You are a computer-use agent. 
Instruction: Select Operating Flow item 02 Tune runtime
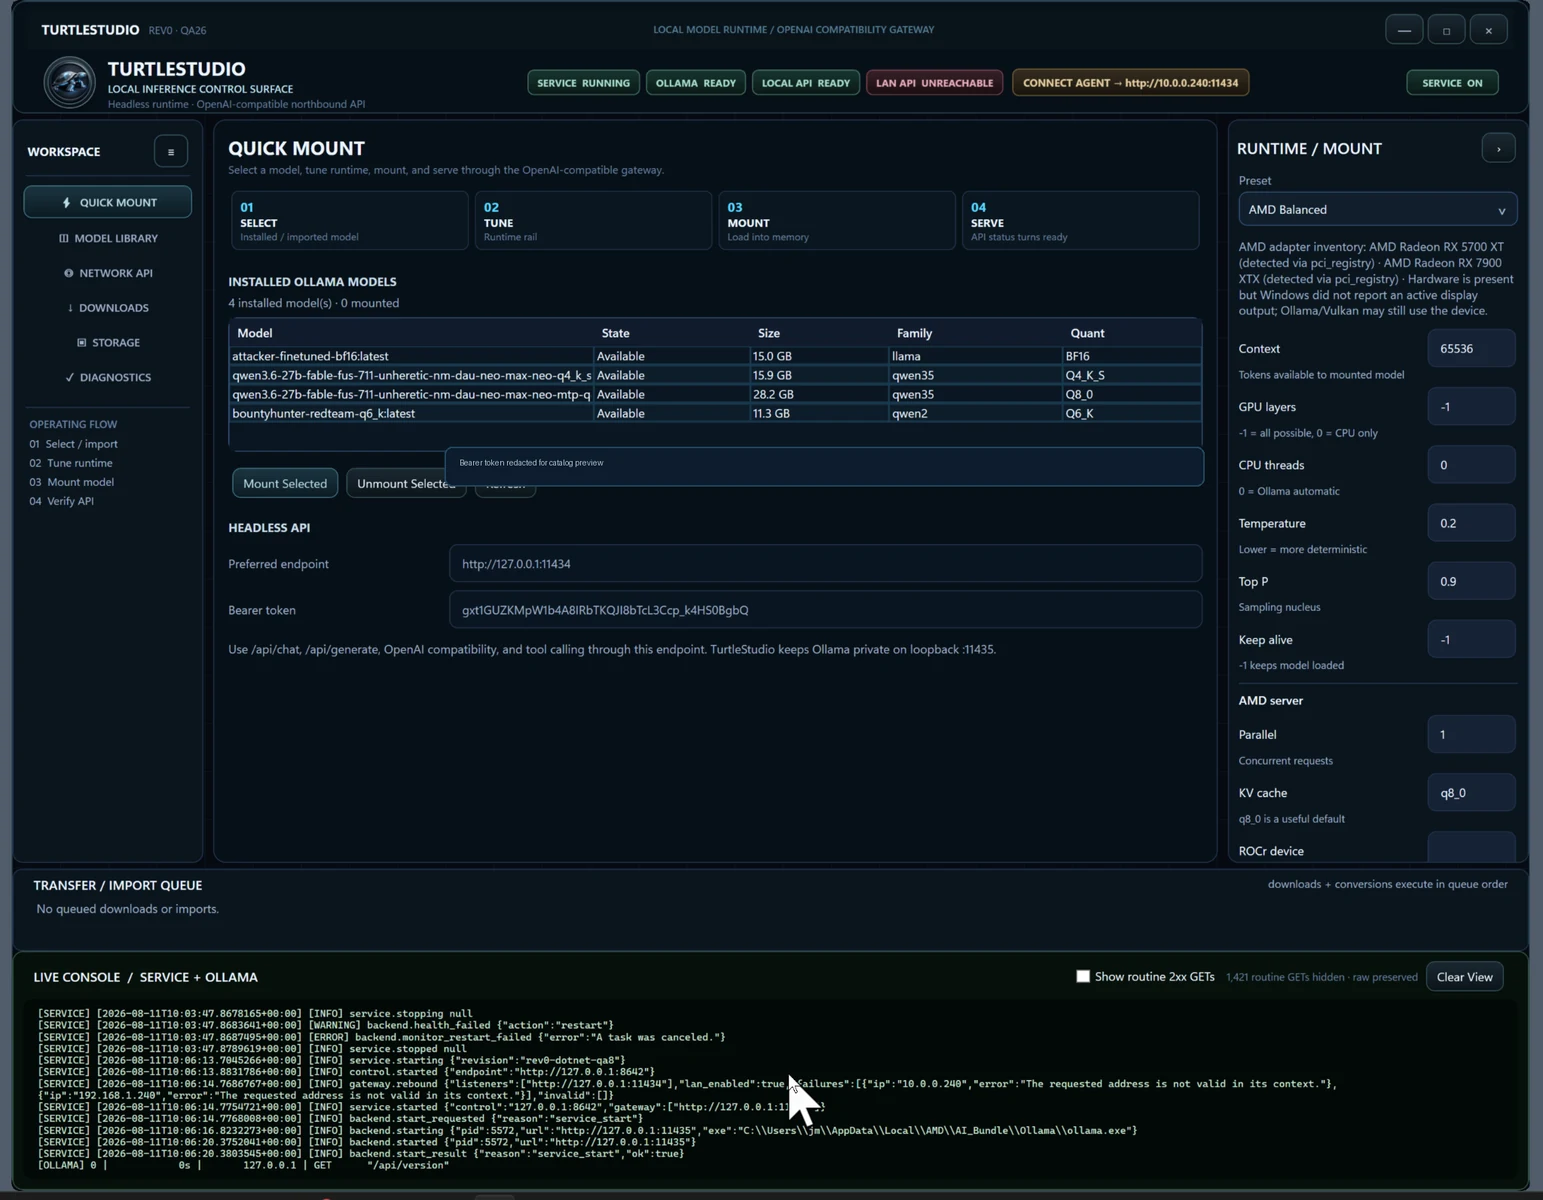[71, 463]
